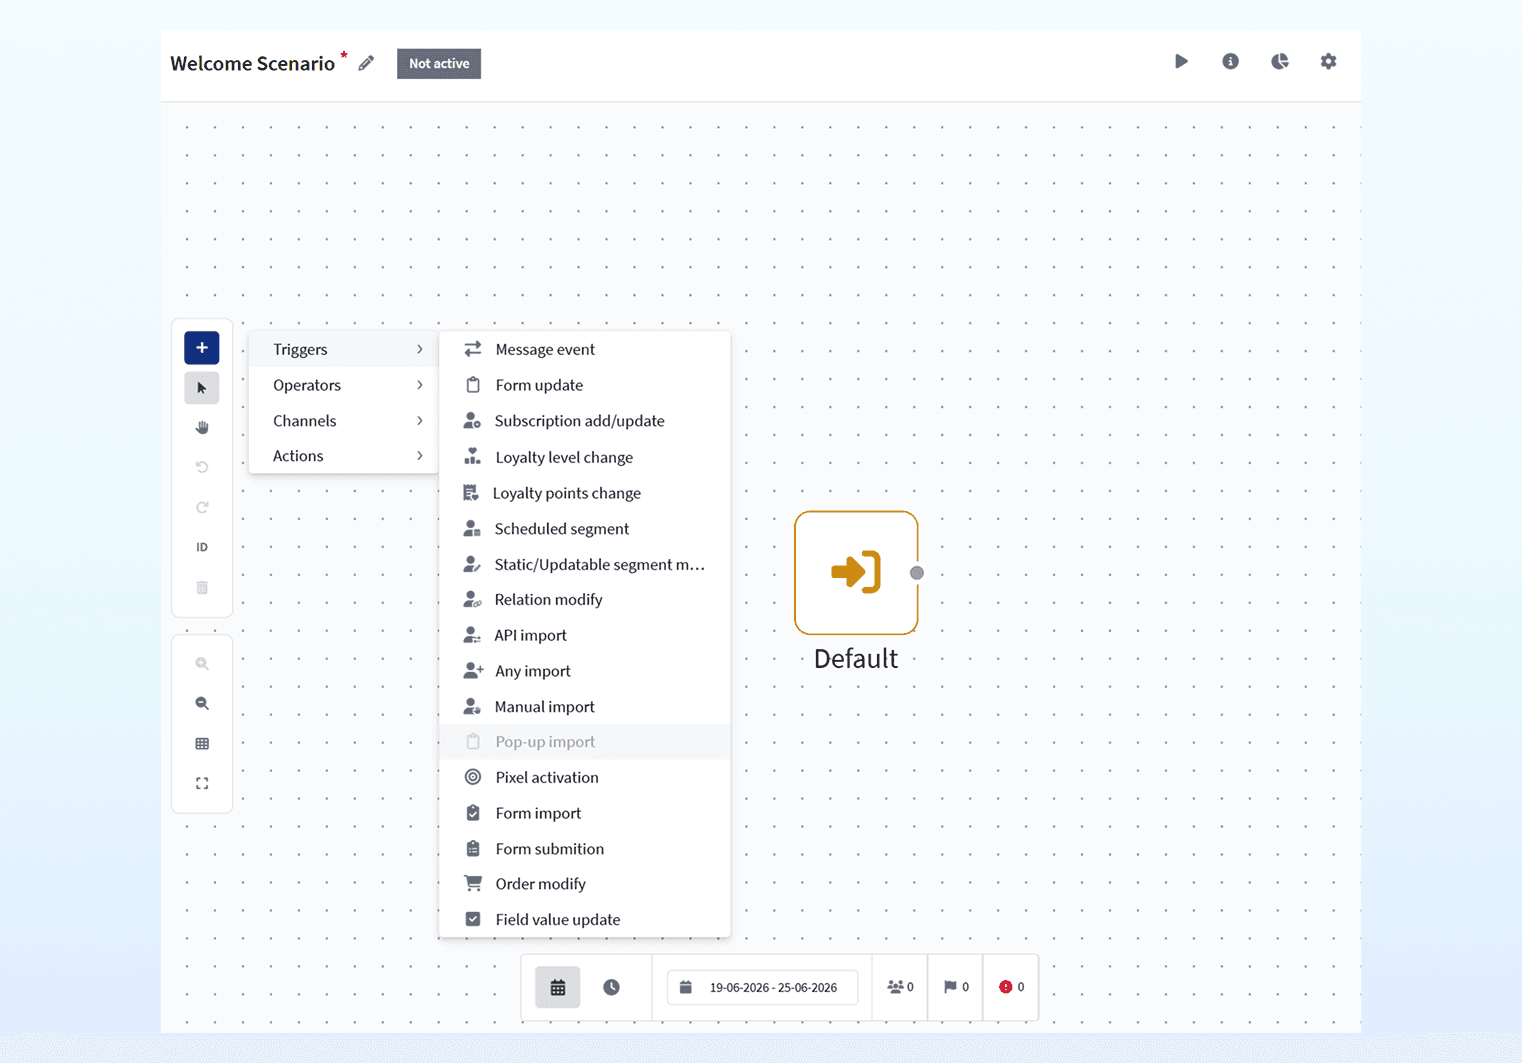The height and width of the screenshot is (1063, 1522).
Task: Click the Pixel activation target icon
Action: coord(473,777)
